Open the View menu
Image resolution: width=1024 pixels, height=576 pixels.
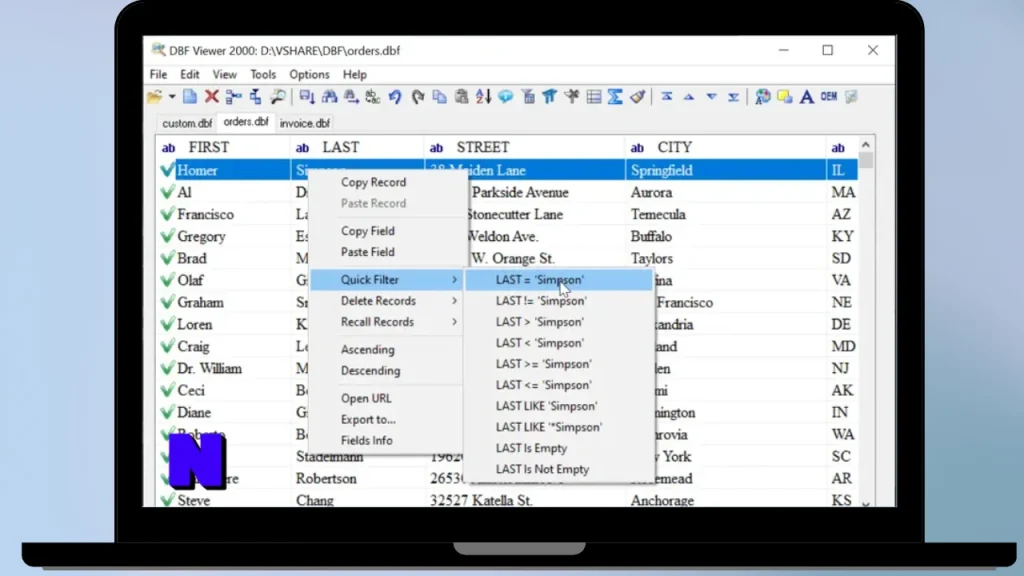pyautogui.click(x=225, y=74)
